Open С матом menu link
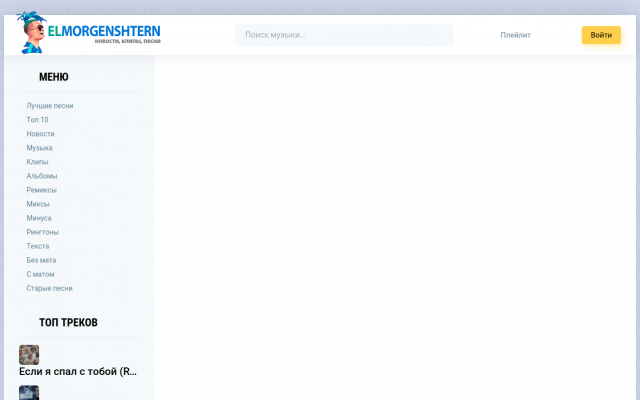This screenshot has width=640, height=400. 40,274
